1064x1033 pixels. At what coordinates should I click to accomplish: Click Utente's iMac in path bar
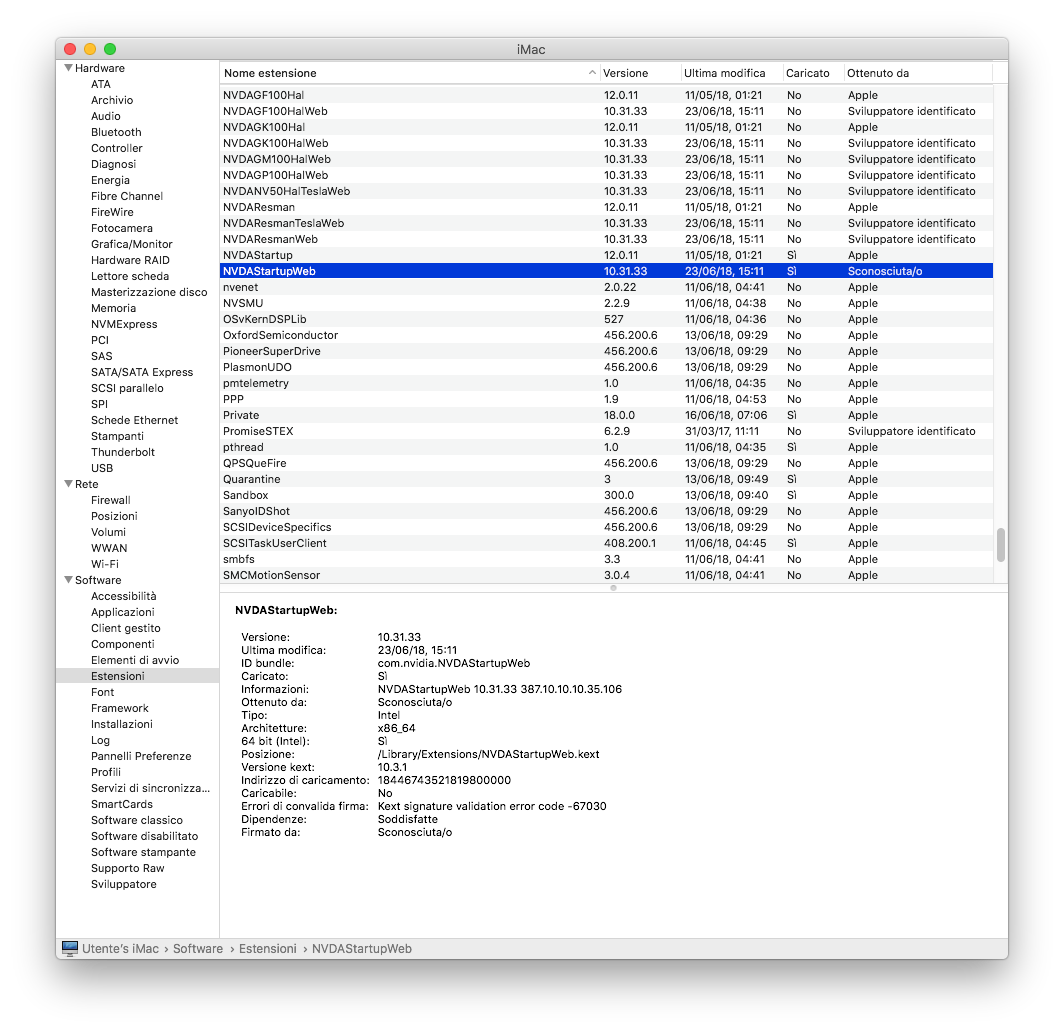click(x=120, y=948)
